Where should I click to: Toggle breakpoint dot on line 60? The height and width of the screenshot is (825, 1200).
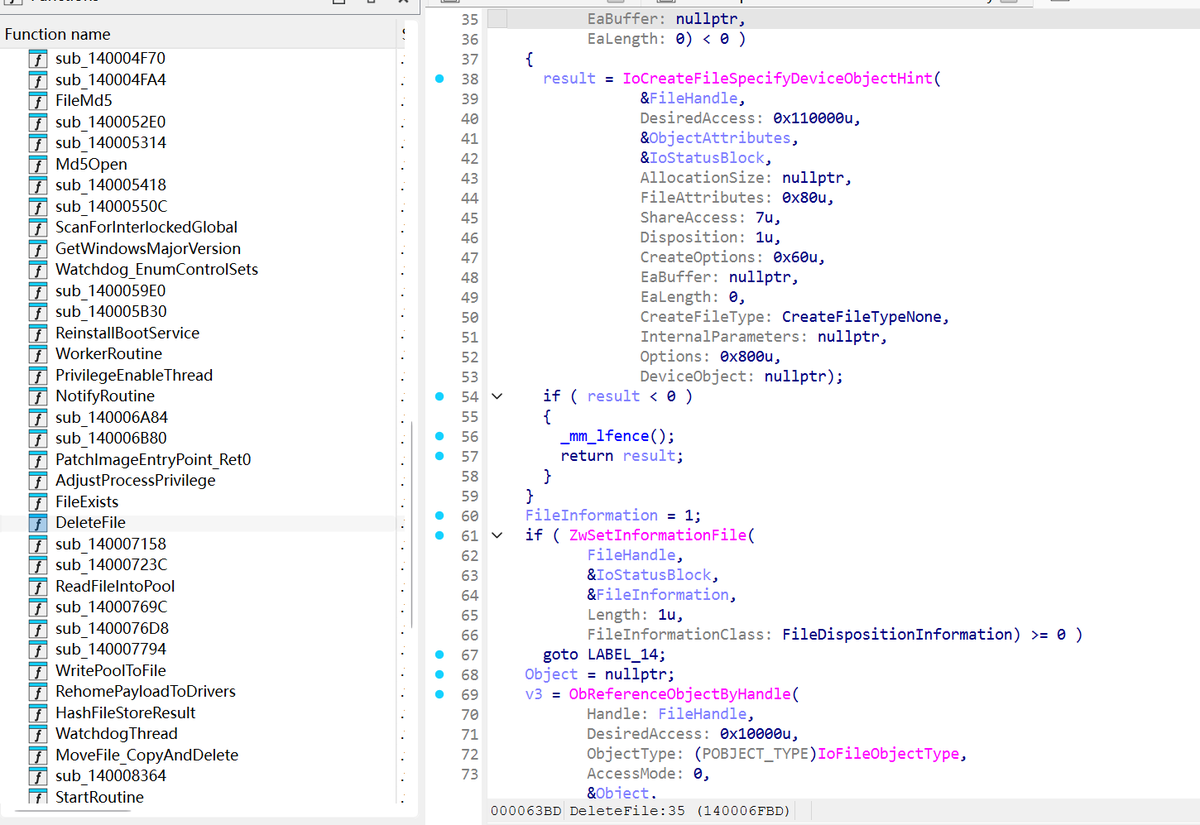point(440,515)
